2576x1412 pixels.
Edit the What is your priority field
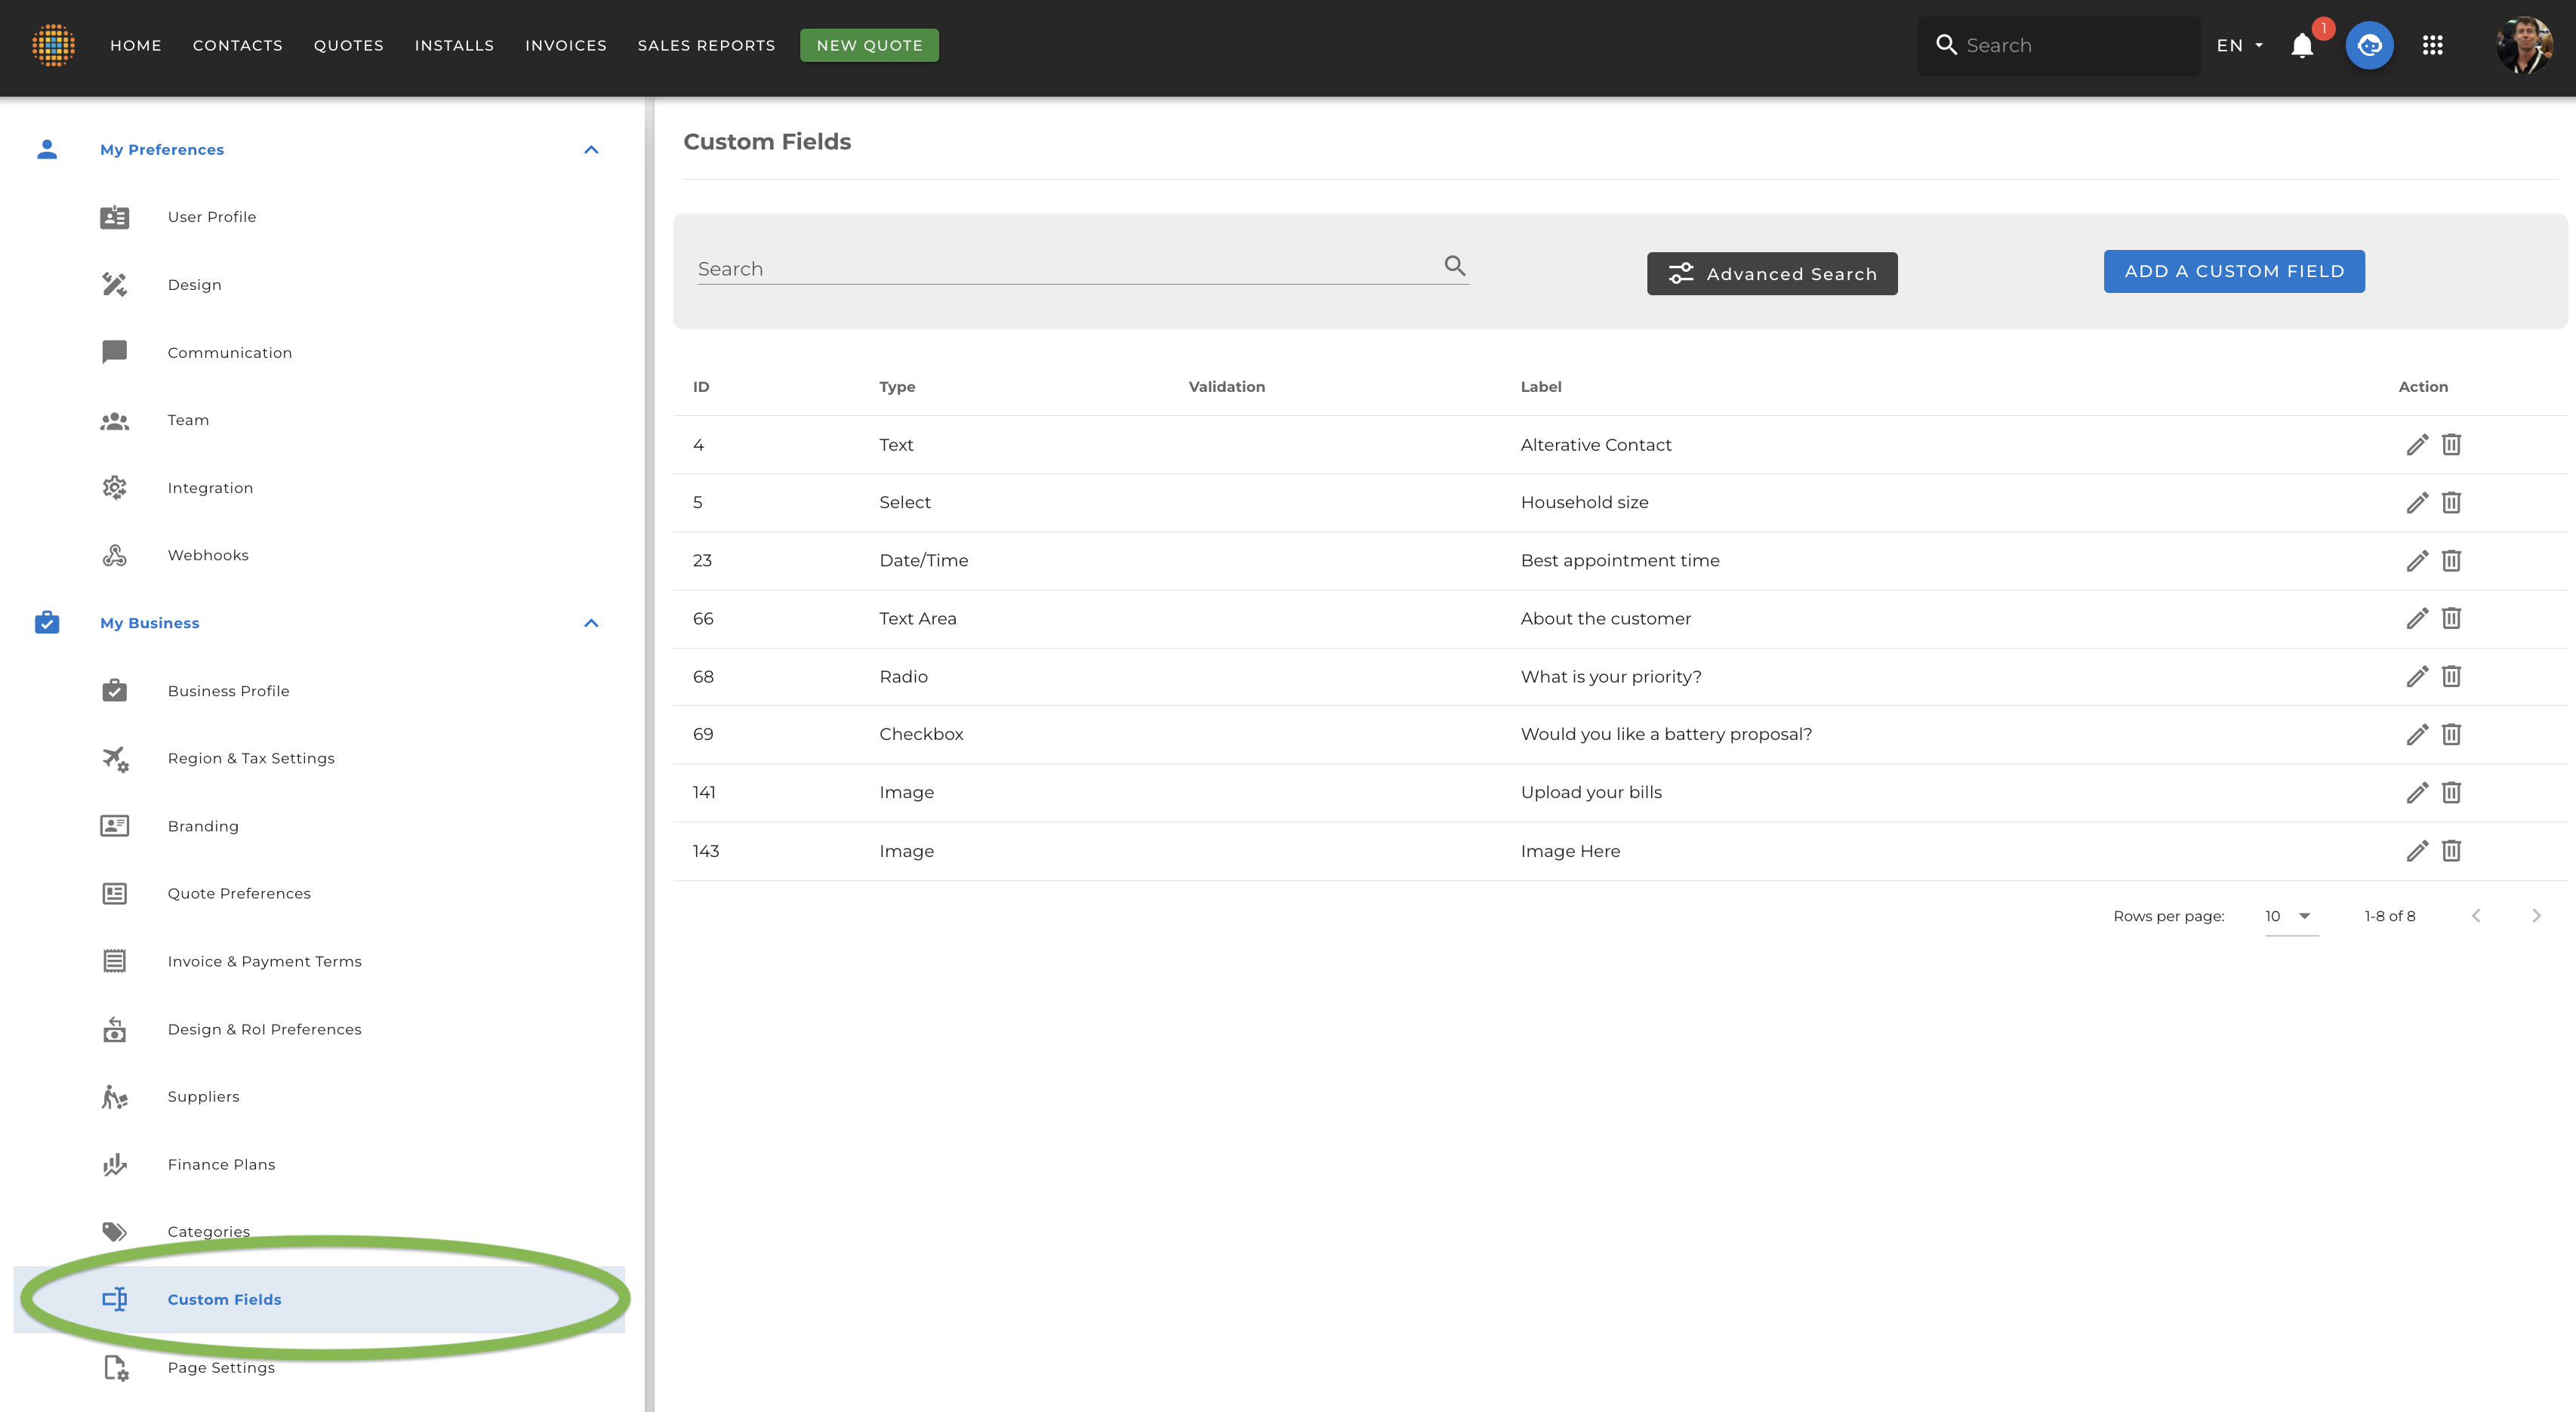(2417, 676)
